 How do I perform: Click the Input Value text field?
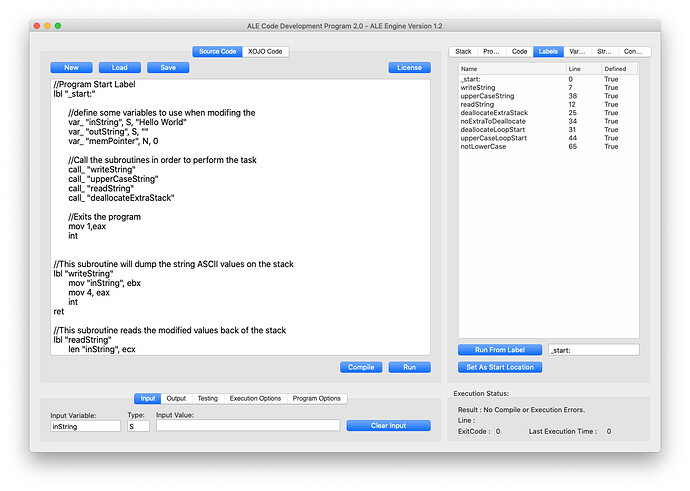[x=247, y=426]
